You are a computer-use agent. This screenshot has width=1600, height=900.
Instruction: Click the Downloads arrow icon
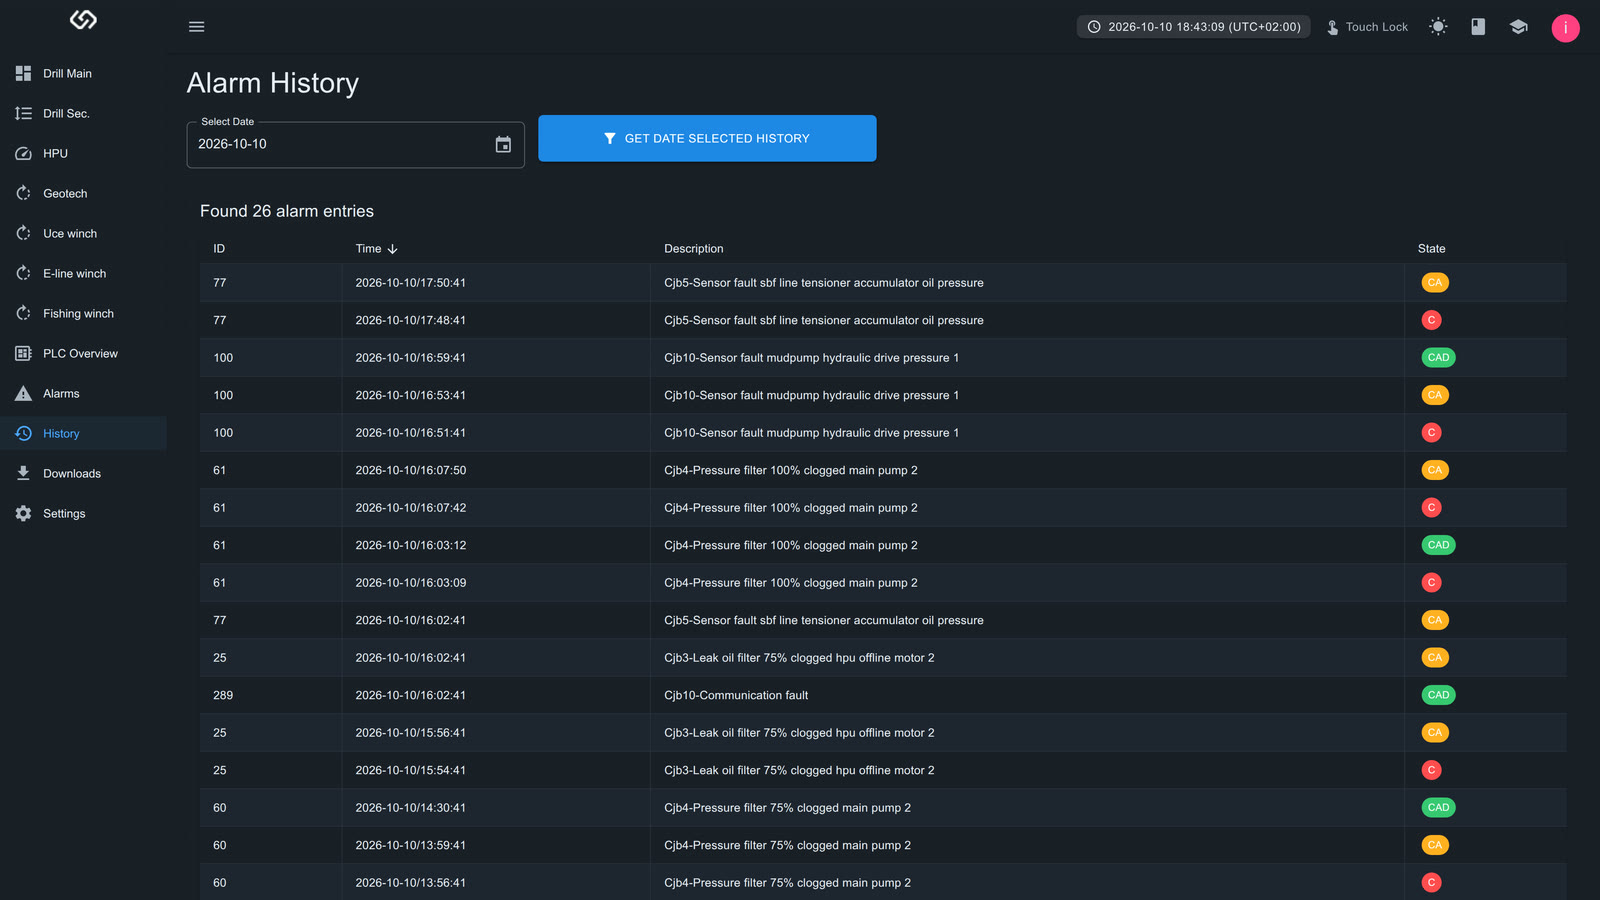click(23, 474)
